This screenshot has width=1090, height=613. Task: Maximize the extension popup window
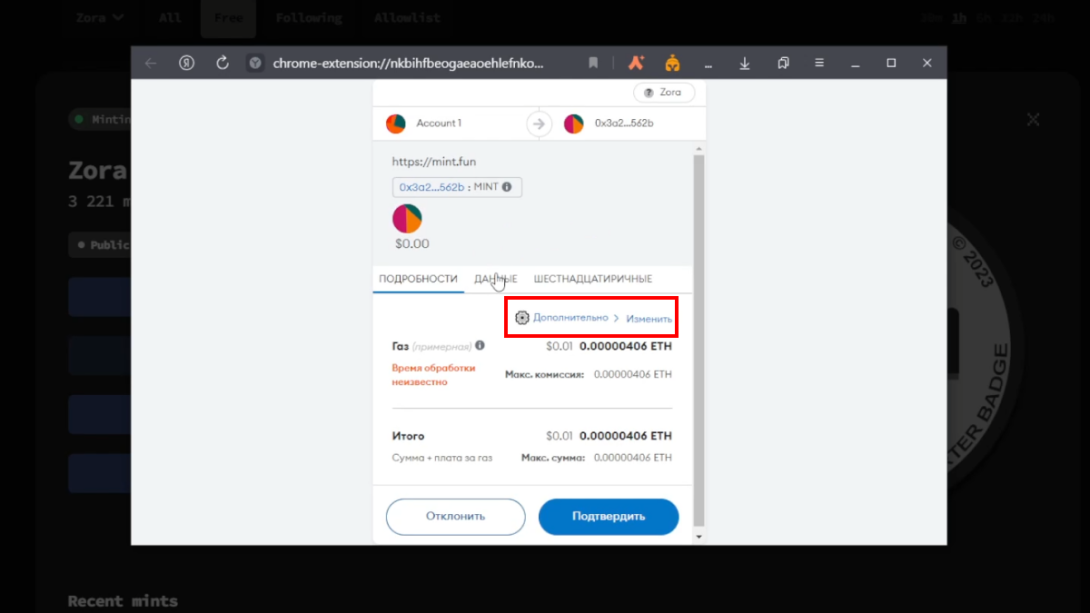point(891,63)
